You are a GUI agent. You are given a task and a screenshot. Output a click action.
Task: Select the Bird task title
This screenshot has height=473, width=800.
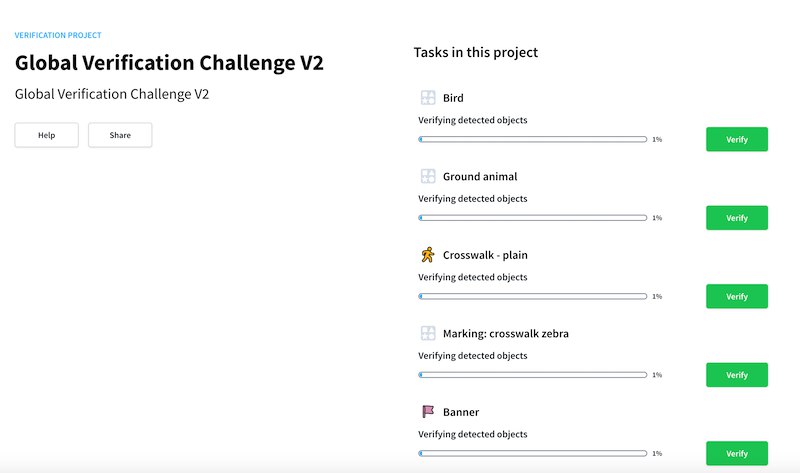(x=453, y=98)
